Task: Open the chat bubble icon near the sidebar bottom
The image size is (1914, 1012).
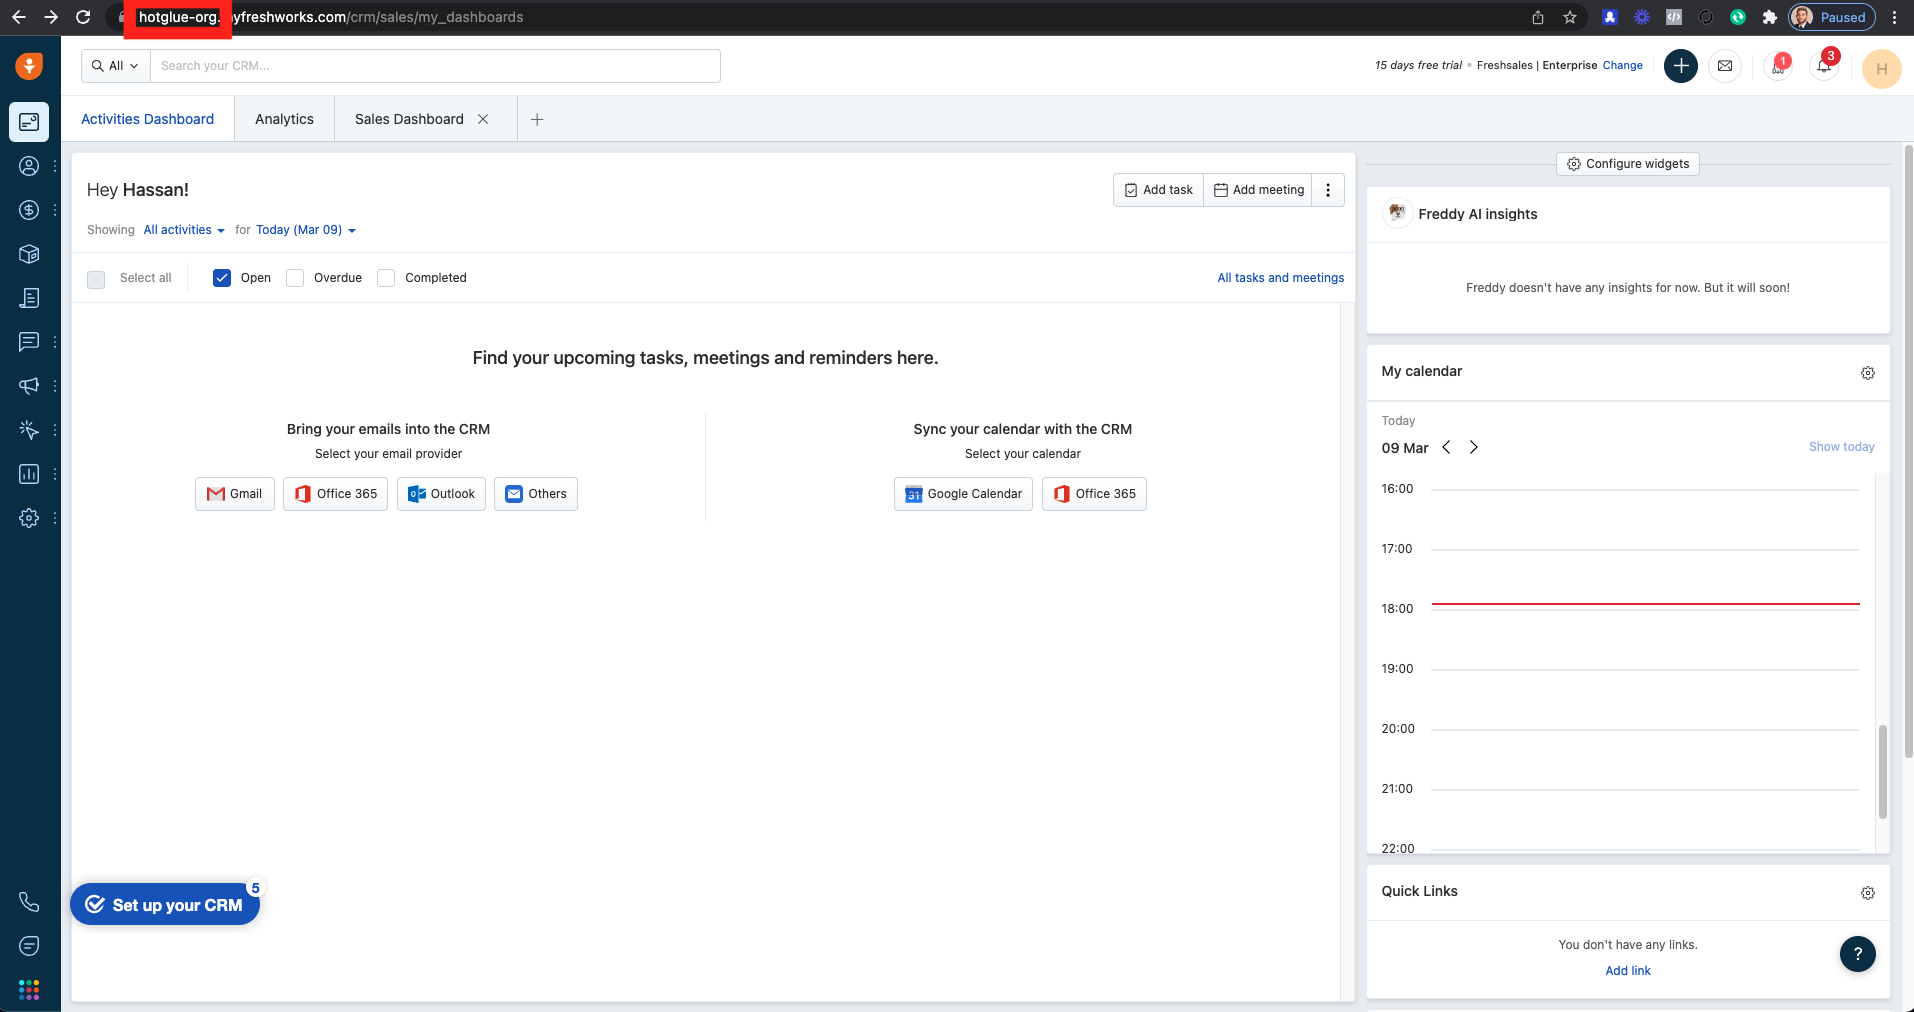Action: [29, 946]
